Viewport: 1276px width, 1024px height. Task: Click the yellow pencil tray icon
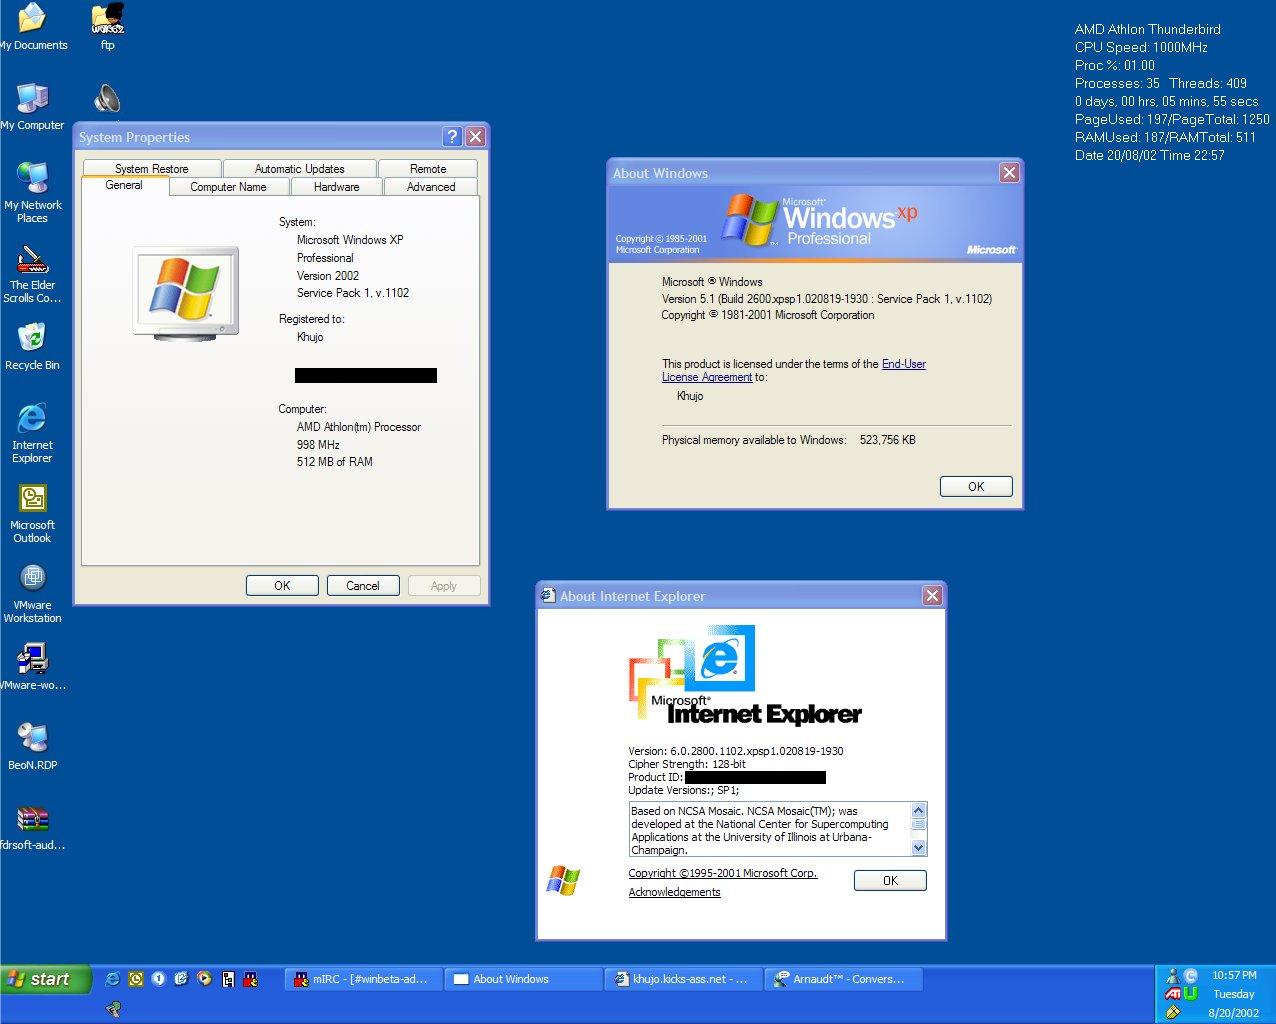(x=1172, y=1012)
